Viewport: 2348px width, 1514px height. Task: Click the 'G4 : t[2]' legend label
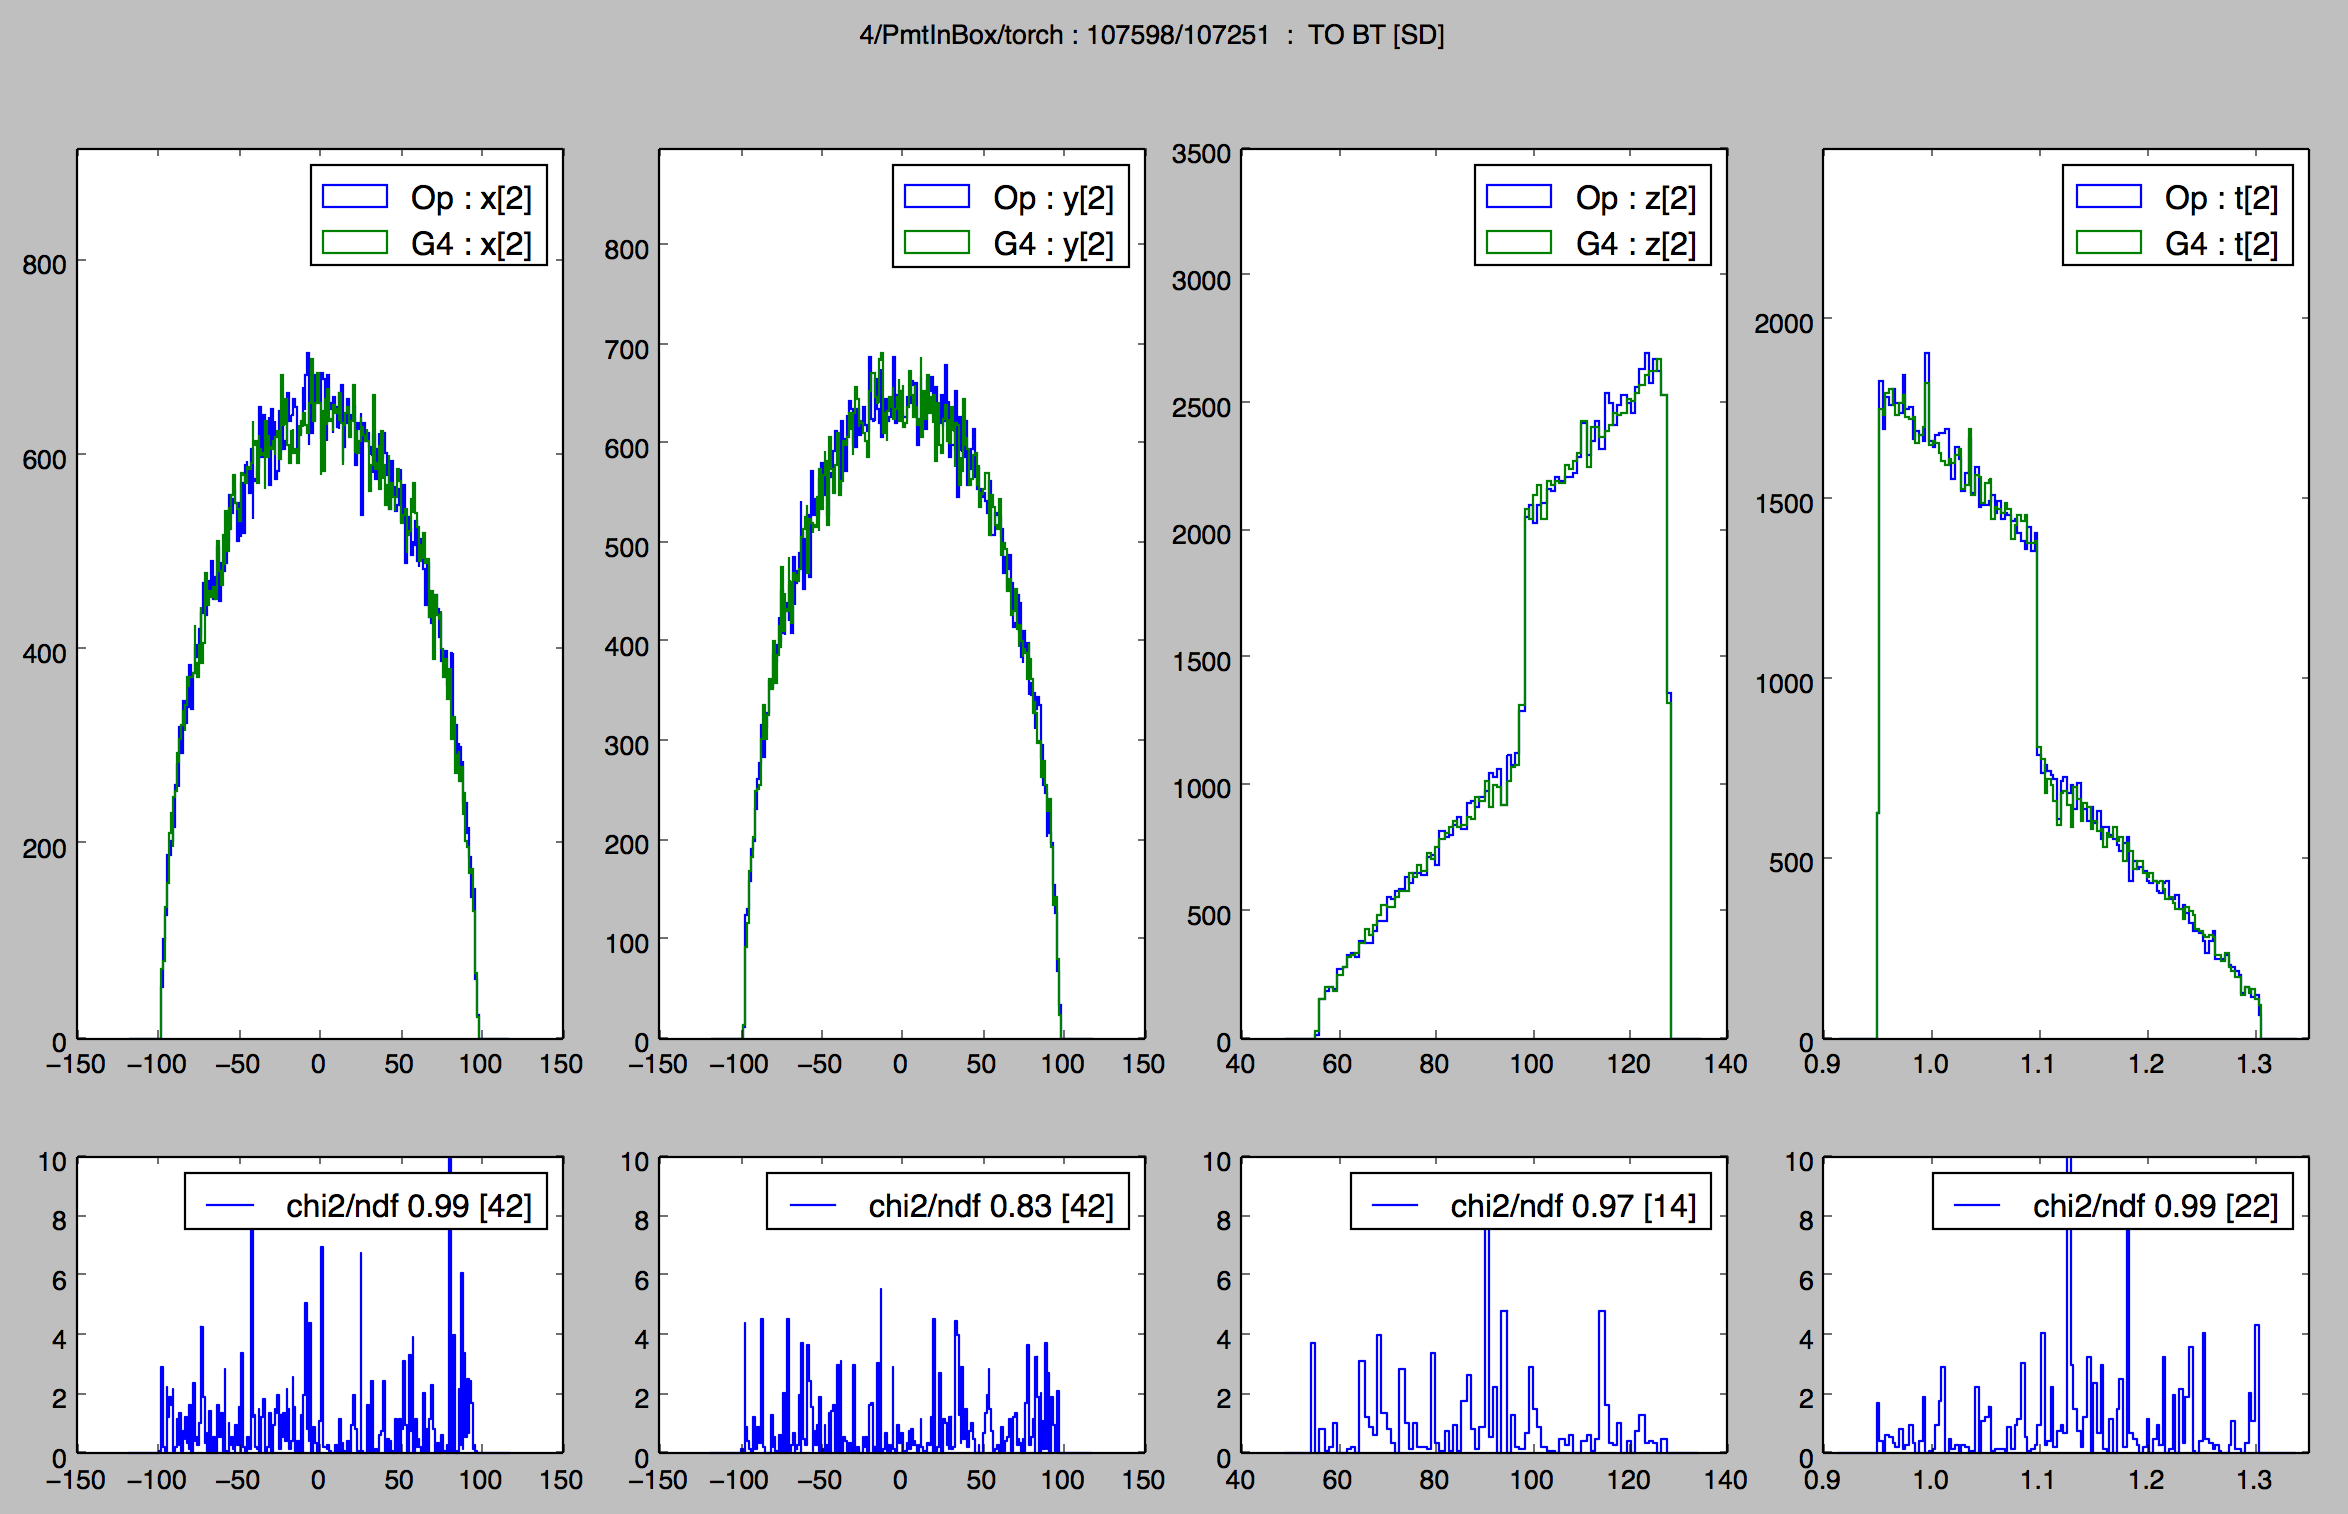[x=2221, y=243]
